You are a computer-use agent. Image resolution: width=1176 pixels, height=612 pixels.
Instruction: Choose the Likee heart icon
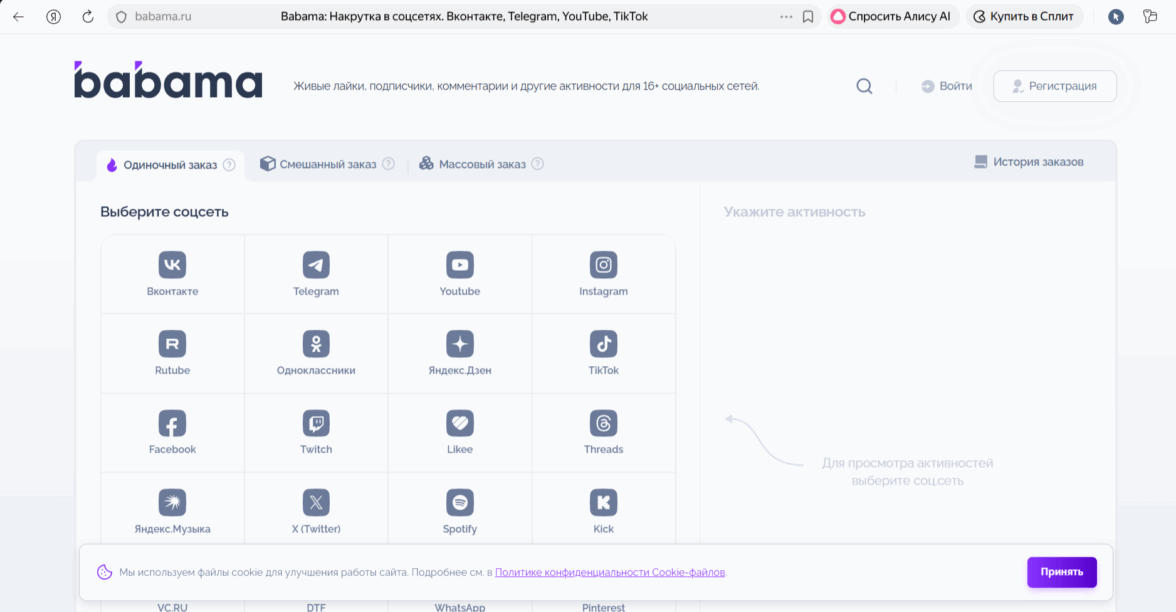tap(460, 423)
